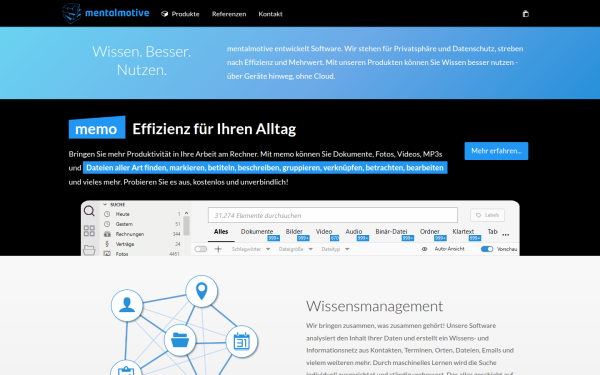
Task: Open the Schlagwörter dropdown
Action: 251,249
